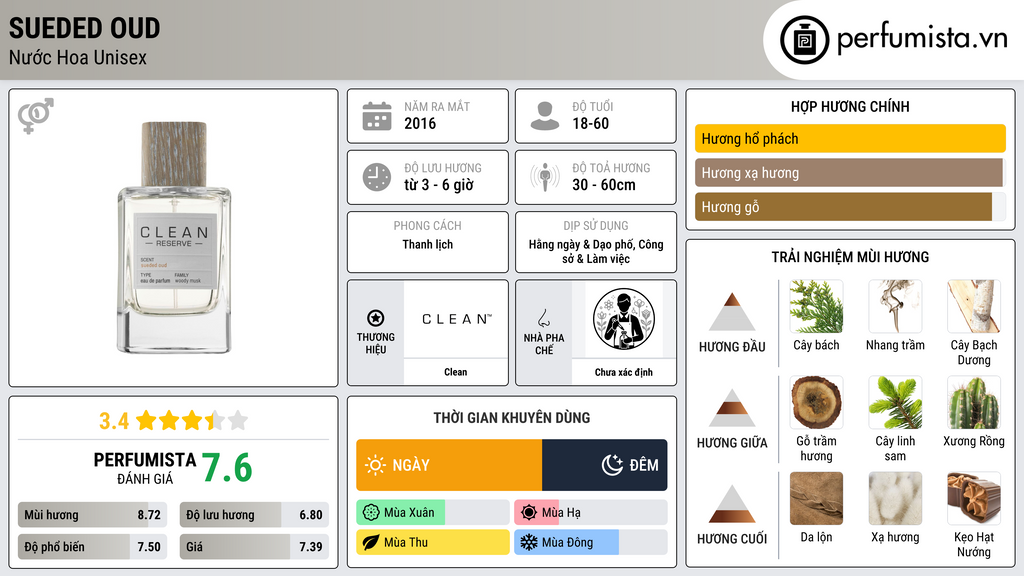Click the Cây Bạch Dương note image

[974, 306]
